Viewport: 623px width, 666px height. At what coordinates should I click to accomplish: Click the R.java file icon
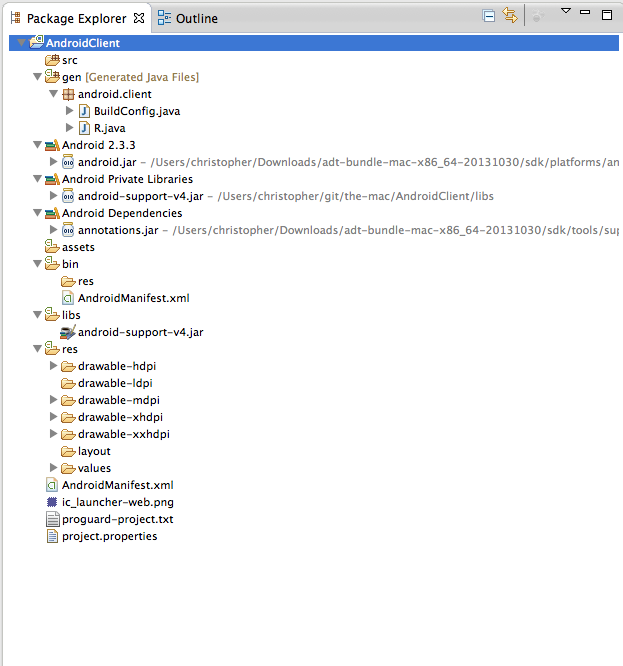pos(85,128)
